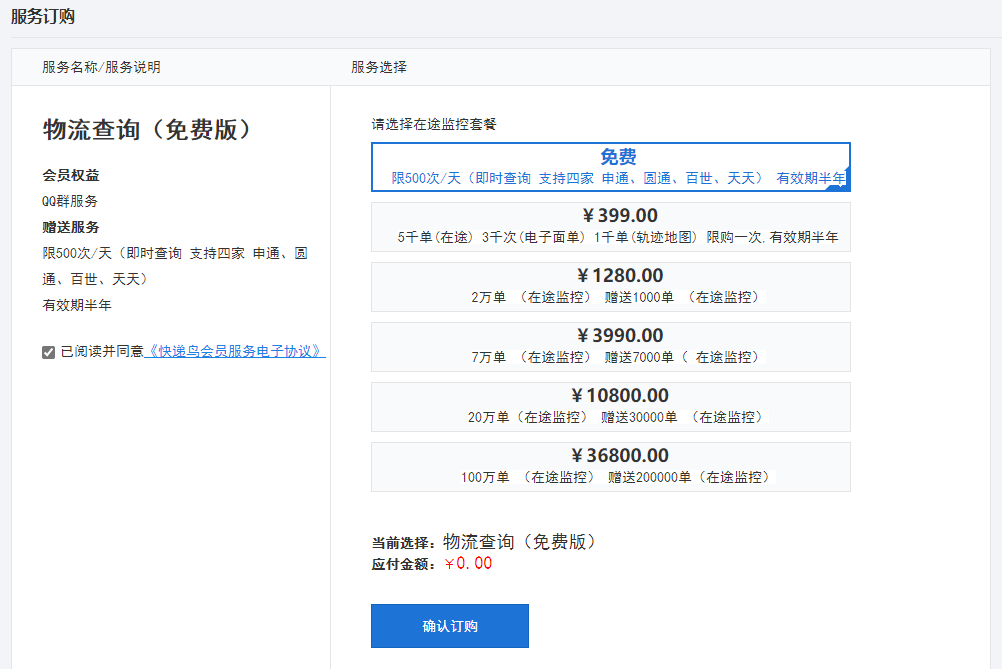Click the 赠送服务 label
Viewport: 1002px width, 669px height.
pyautogui.click(x=71, y=227)
